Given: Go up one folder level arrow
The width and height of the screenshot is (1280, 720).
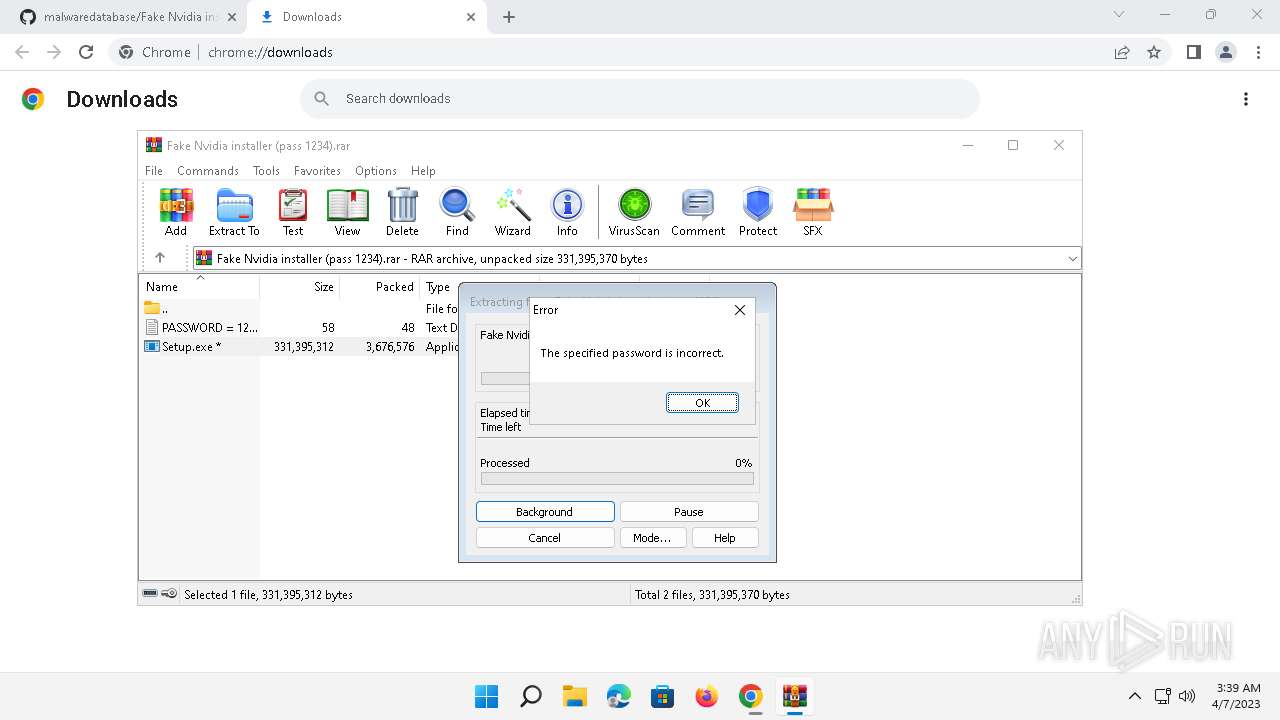Looking at the screenshot, I should pos(160,258).
